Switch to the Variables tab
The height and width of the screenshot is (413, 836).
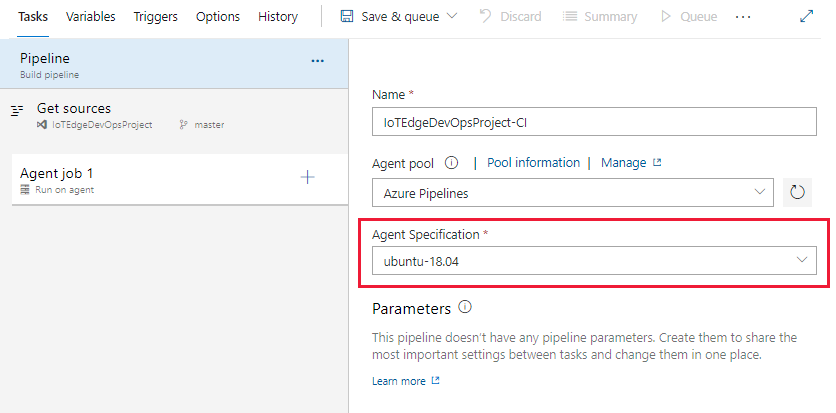pyautogui.click(x=90, y=17)
